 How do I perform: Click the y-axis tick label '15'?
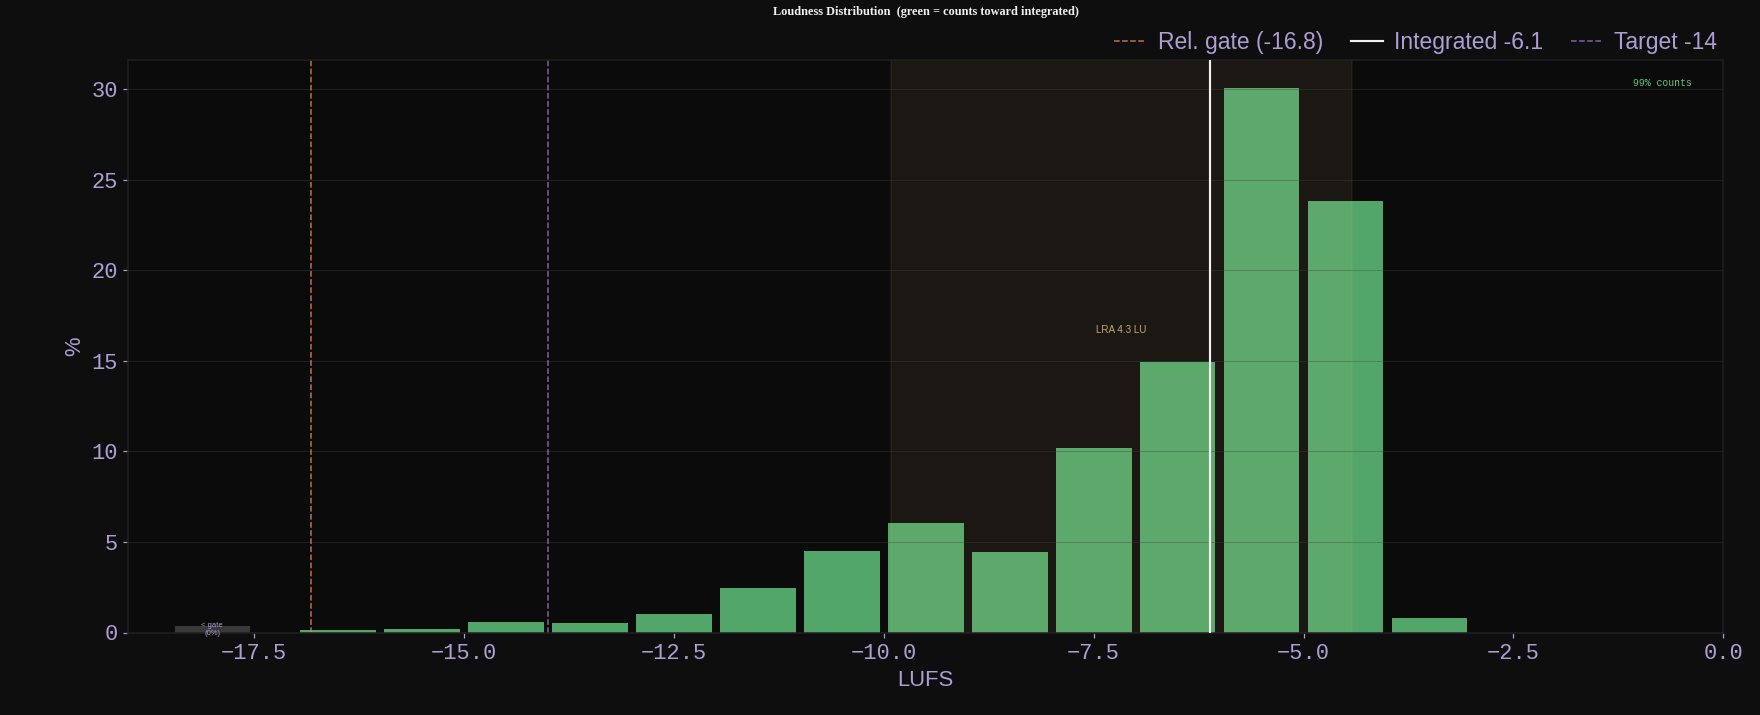104,362
